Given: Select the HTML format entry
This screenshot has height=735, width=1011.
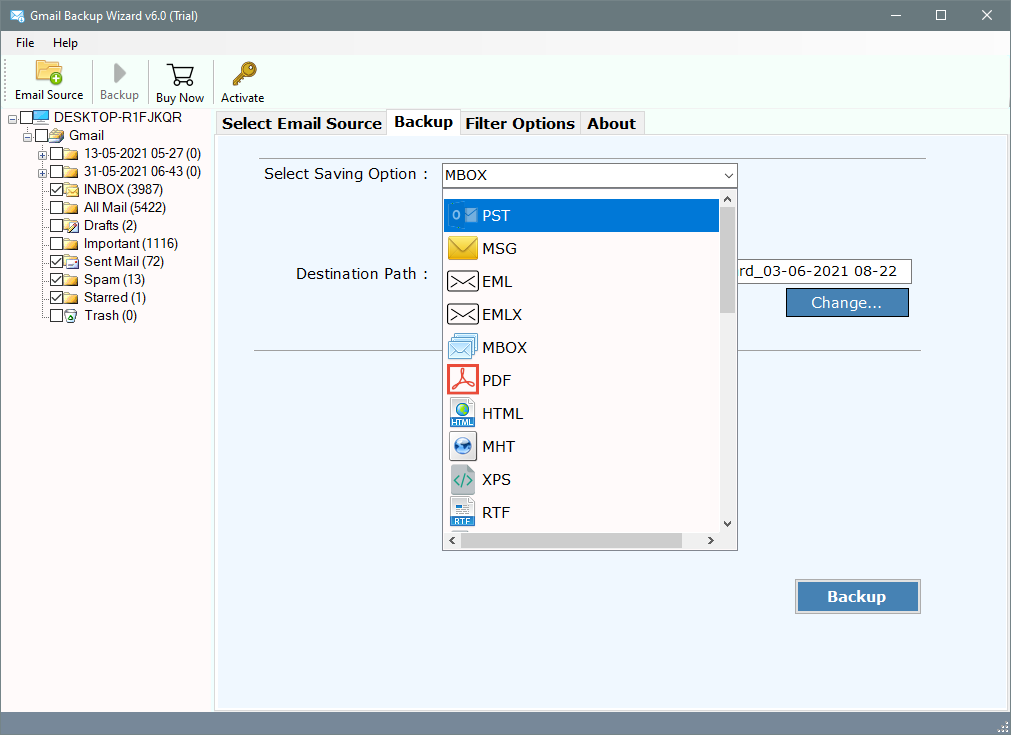Looking at the screenshot, I should 581,414.
